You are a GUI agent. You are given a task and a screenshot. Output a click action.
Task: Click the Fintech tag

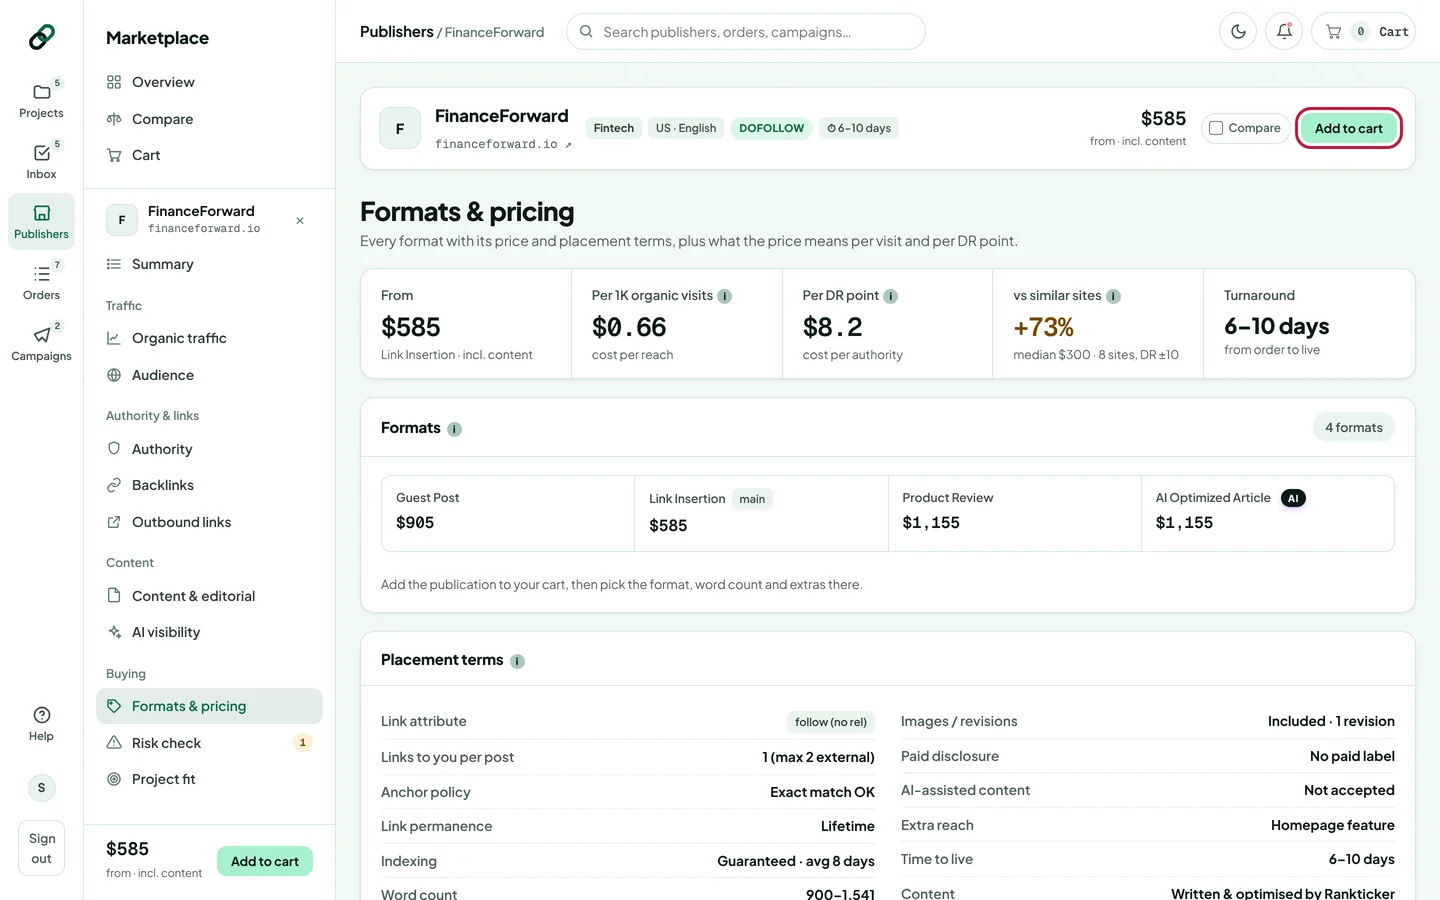pyautogui.click(x=614, y=128)
